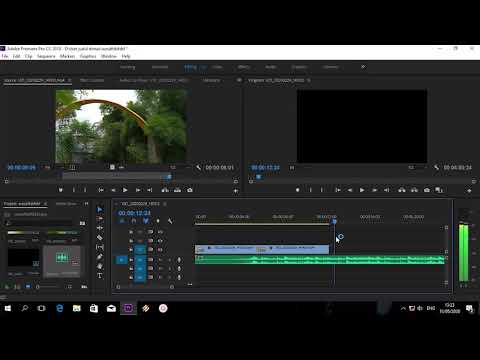Click Insert button in Source monitor

pyautogui.click(x=165, y=190)
